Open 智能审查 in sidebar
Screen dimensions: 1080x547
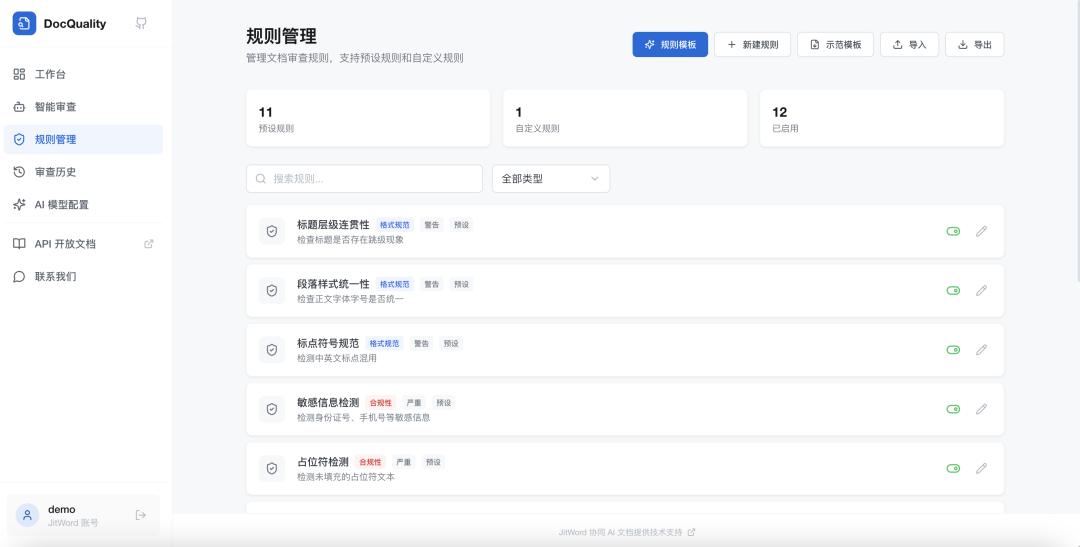click(x=83, y=107)
